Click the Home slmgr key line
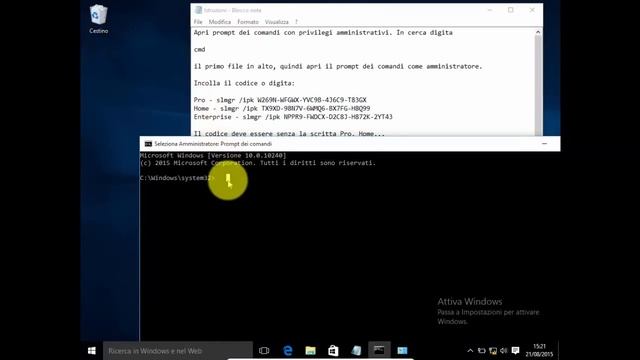Image resolution: width=640 pixels, height=360 pixels. pos(282,108)
